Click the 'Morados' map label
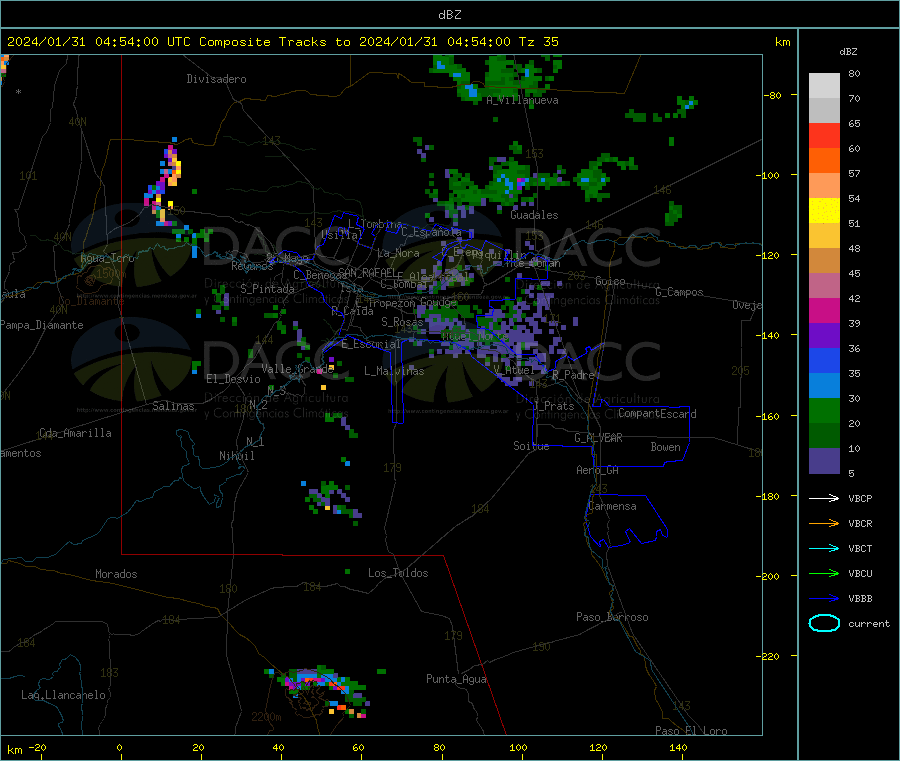The height and width of the screenshot is (761, 900). pyautogui.click(x=116, y=574)
